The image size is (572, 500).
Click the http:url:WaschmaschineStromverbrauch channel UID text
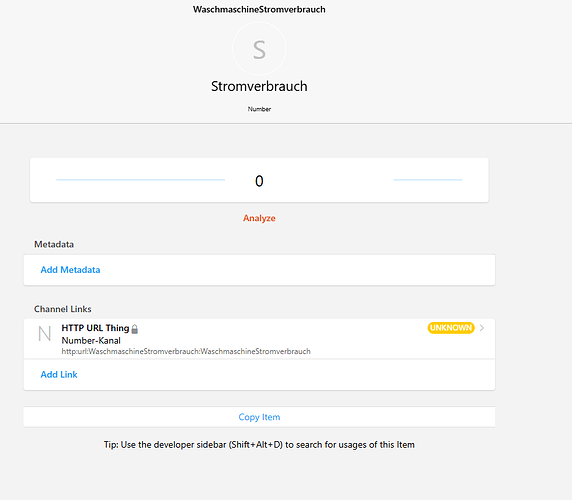click(186, 351)
